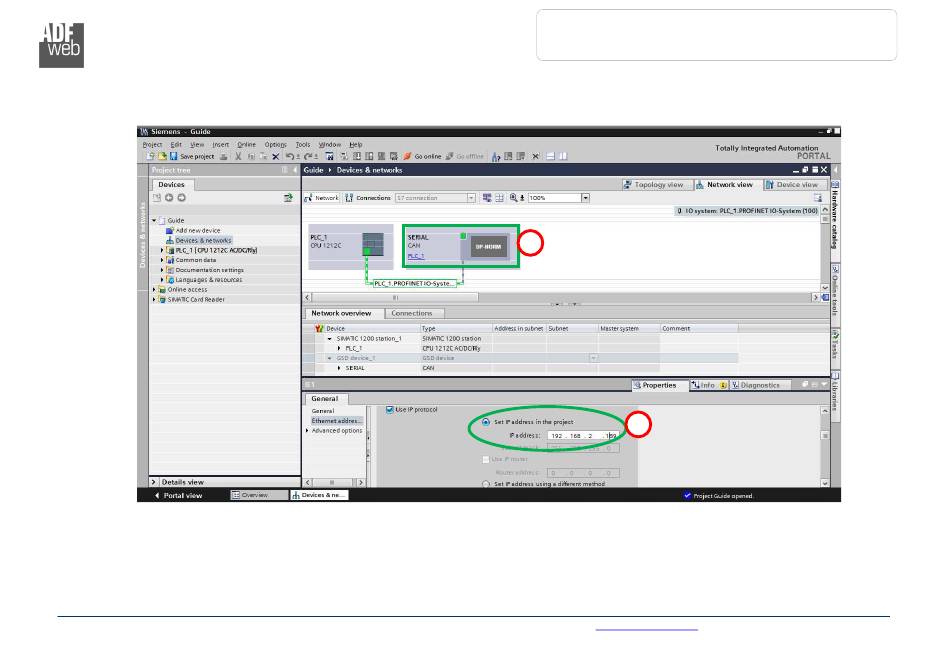950x667 pixels.
Task: Click the SERIAL CAN device block
Action: pos(461,247)
